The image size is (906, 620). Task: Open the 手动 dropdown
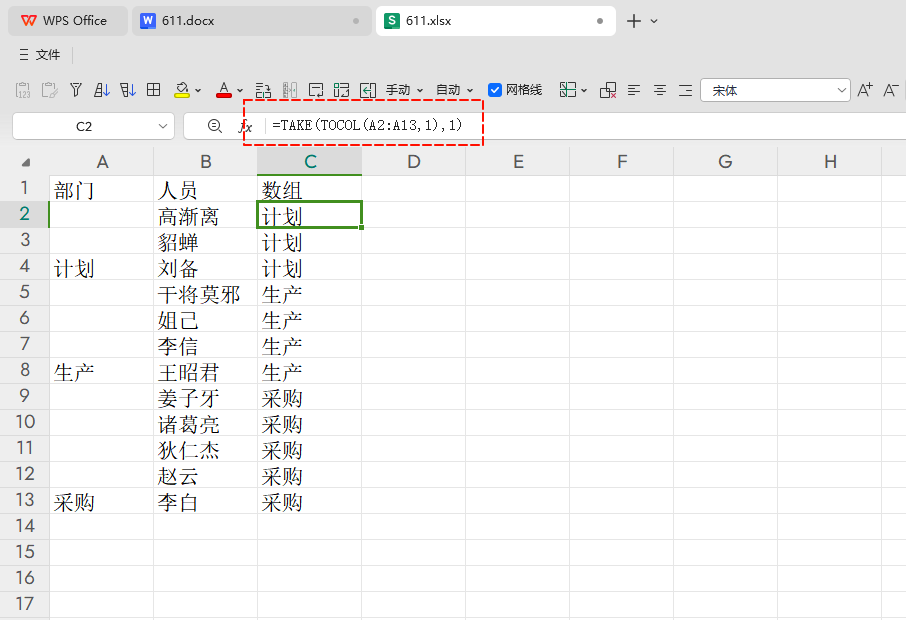click(x=404, y=90)
